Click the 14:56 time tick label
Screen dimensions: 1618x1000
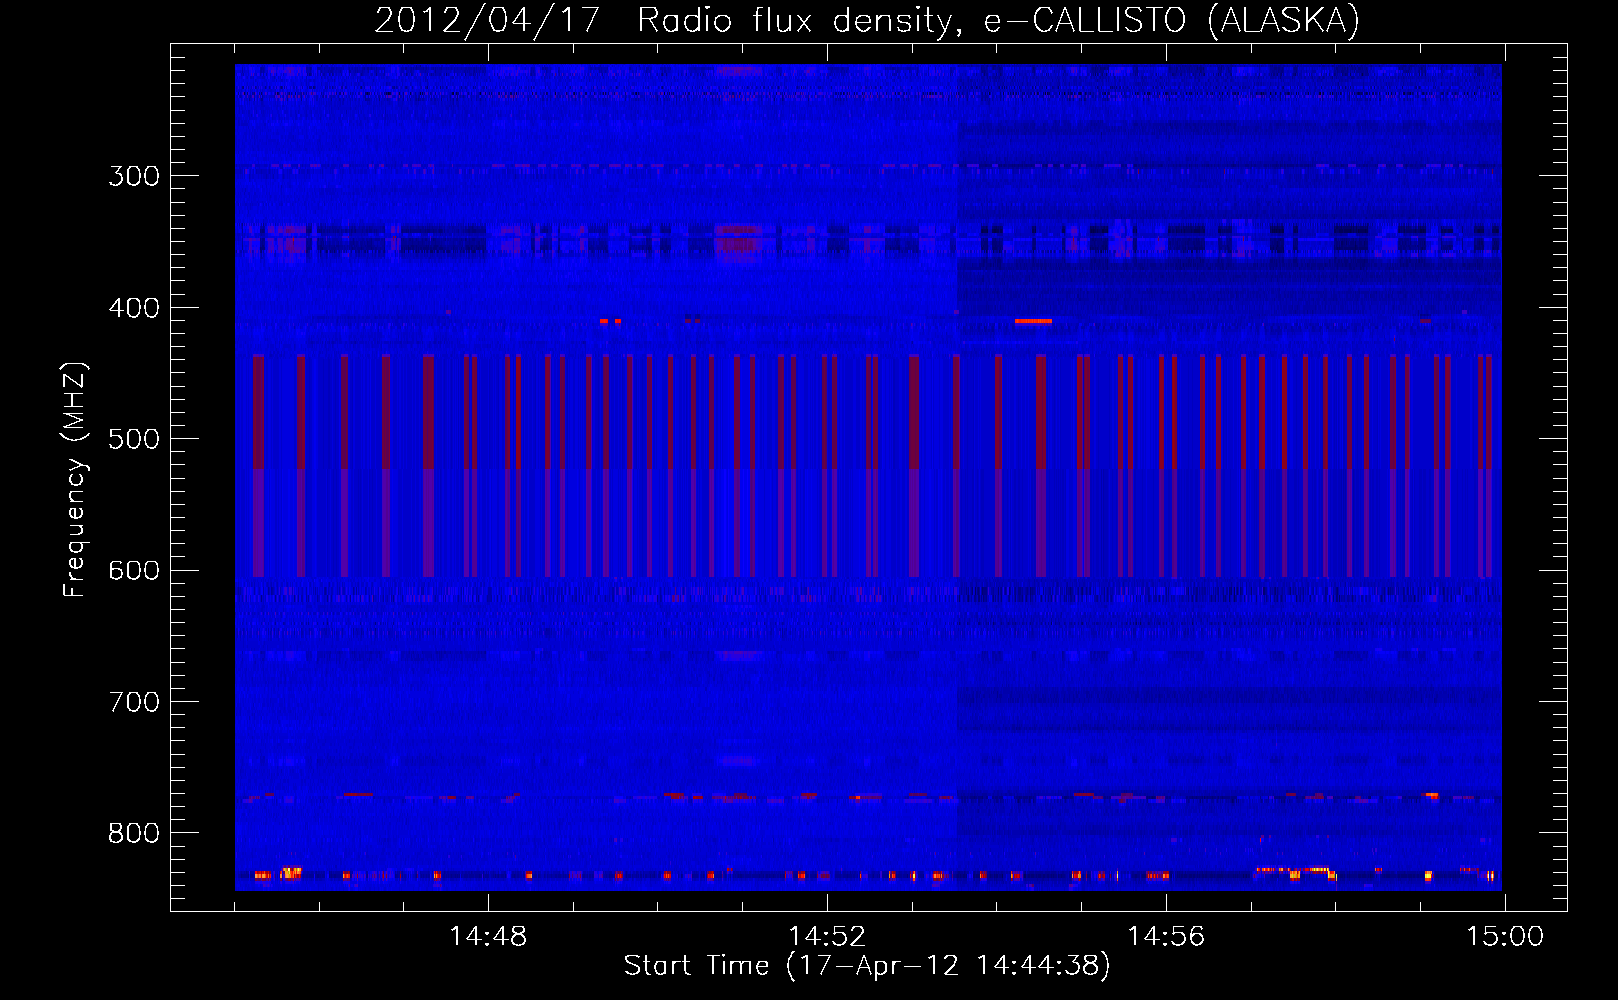click(x=1166, y=937)
